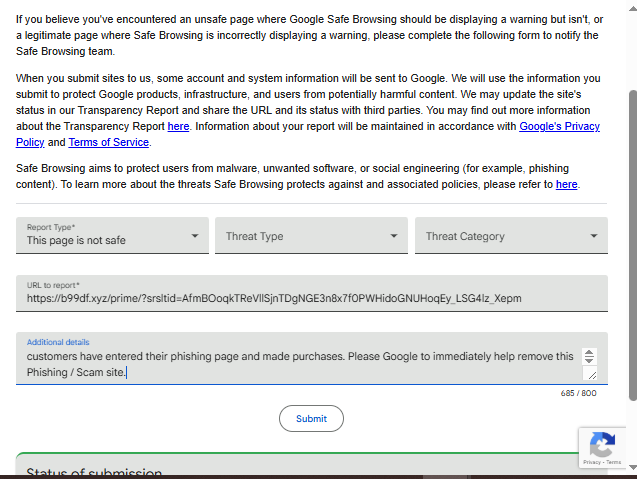The height and width of the screenshot is (479, 637).
Task: Open Google's Privacy Policy link
Action: click(559, 126)
